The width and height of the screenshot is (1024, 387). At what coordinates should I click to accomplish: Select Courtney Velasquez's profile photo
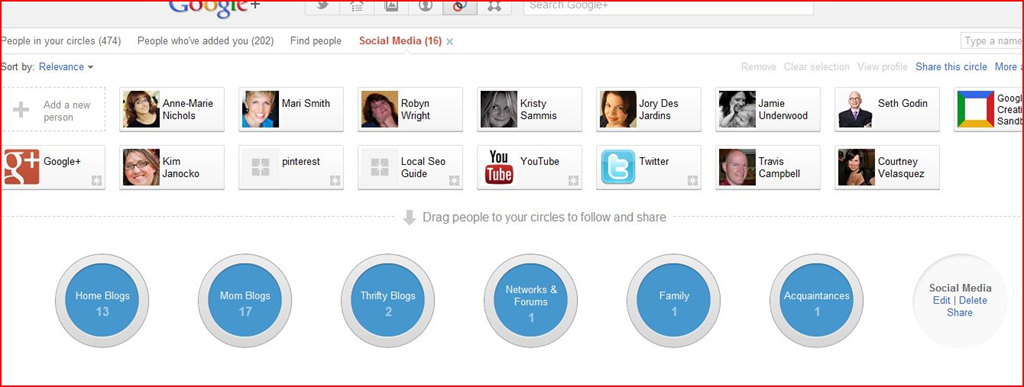click(856, 167)
